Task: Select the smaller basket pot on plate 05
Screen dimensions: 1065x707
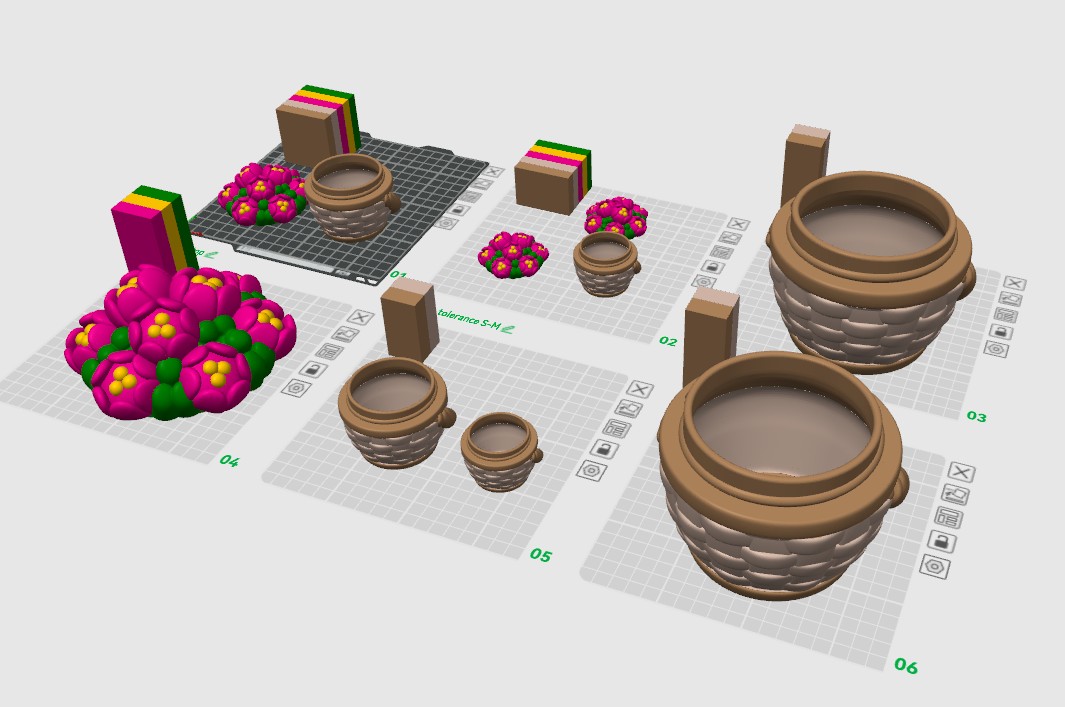Action: [x=501, y=452]
